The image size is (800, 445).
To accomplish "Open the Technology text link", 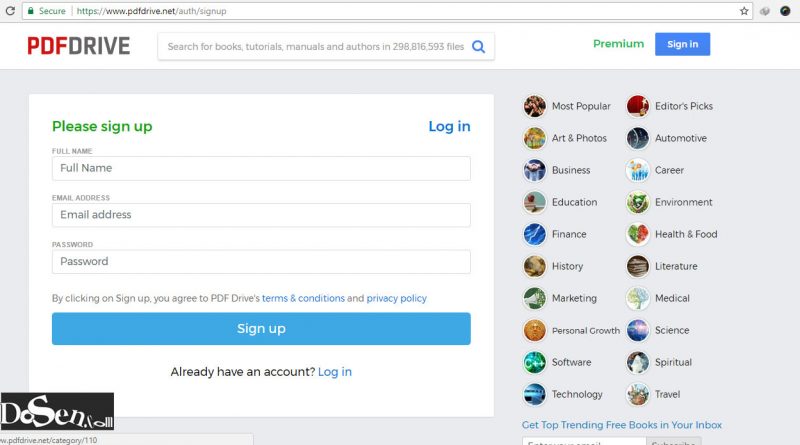I will coord(577,394).
